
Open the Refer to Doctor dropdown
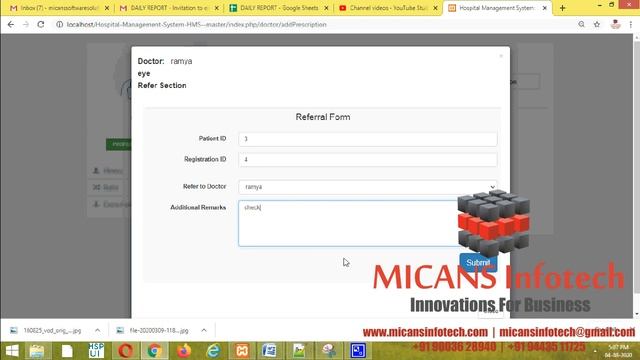click(x=368, y=187)
